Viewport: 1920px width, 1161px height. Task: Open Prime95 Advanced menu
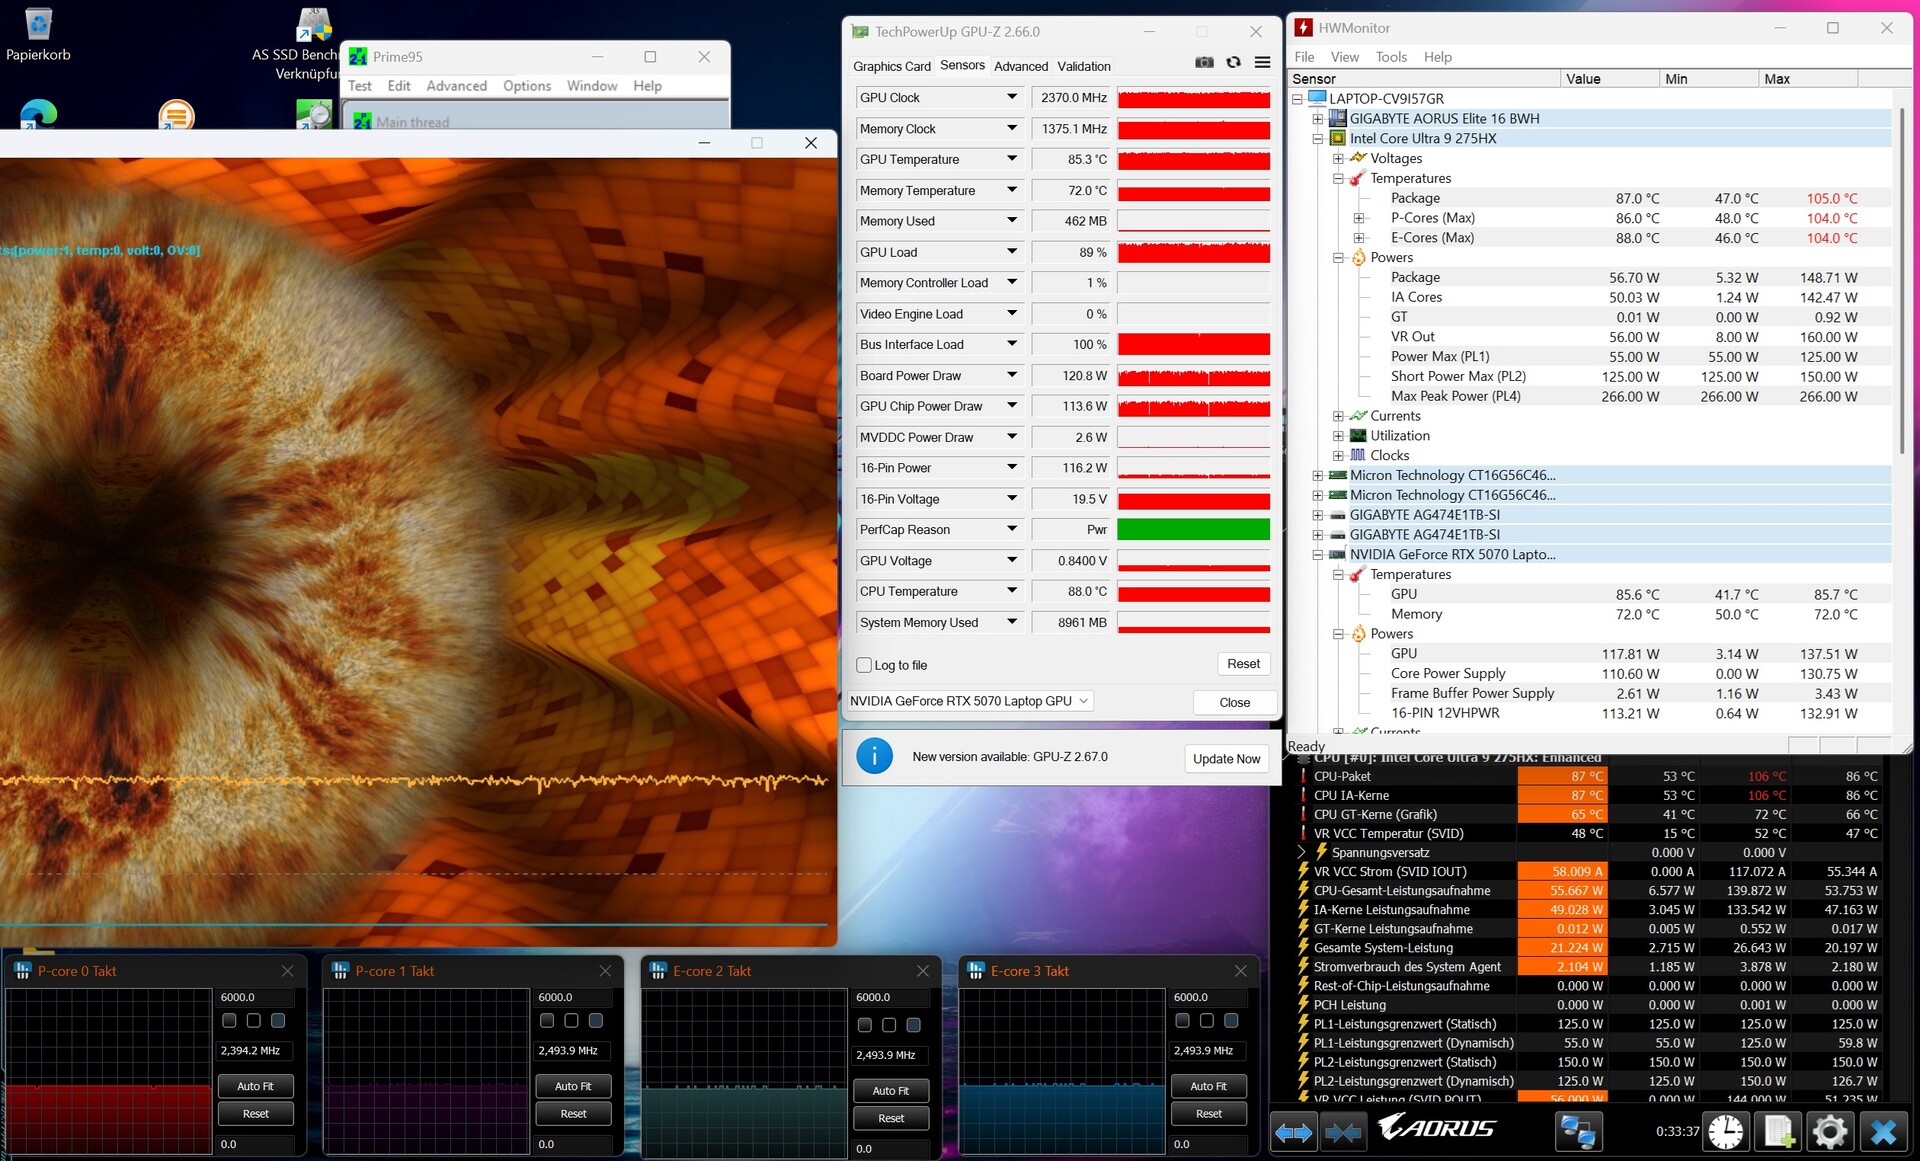[456, 86]
